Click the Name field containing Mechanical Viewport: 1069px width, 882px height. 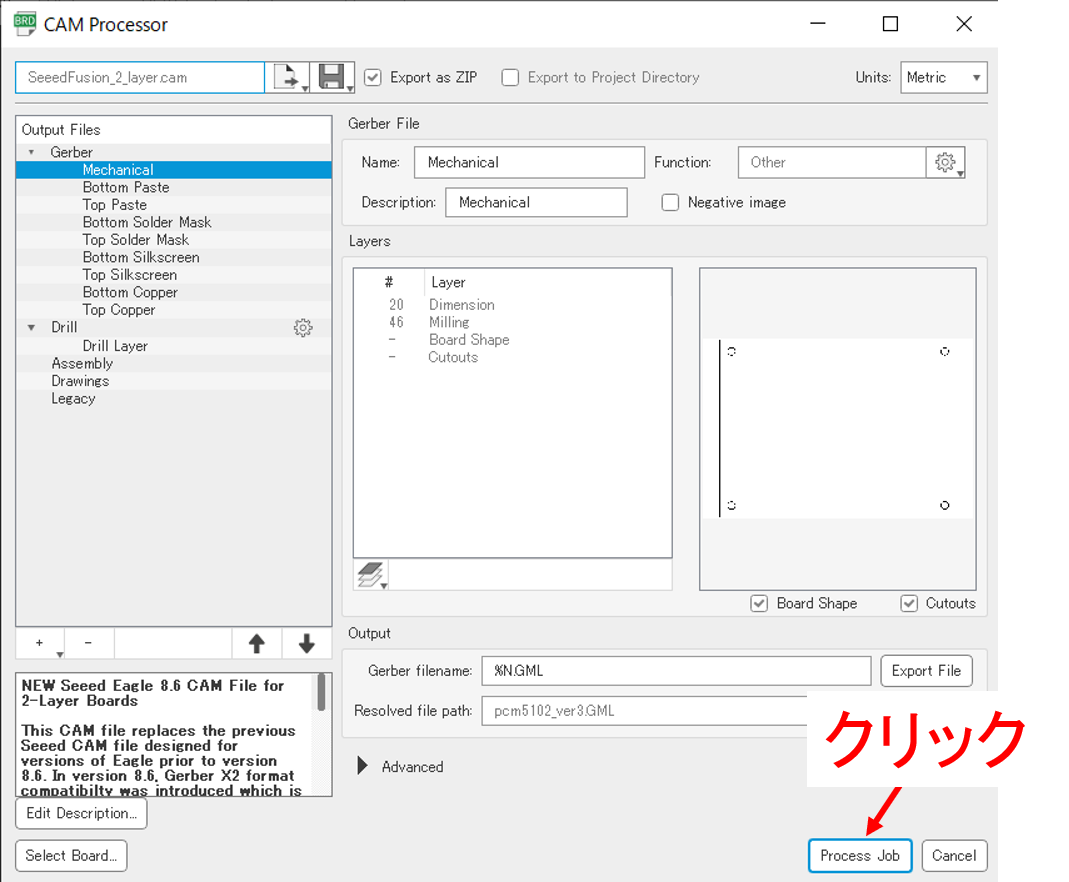(x=529, y=162)
